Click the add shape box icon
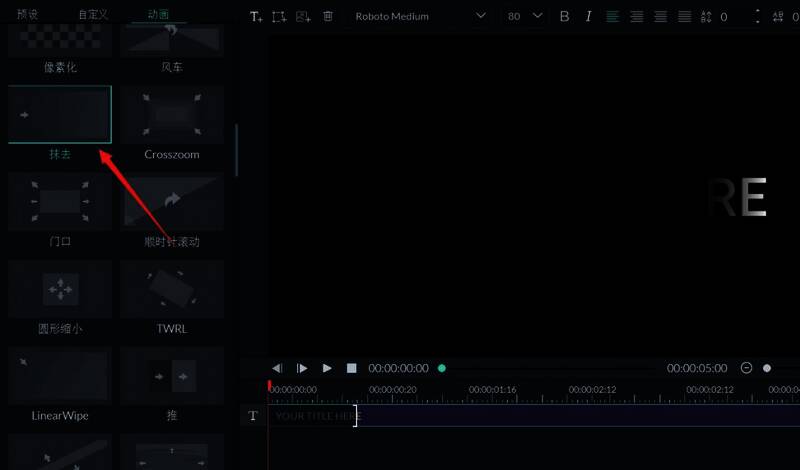 click(279, 17)
